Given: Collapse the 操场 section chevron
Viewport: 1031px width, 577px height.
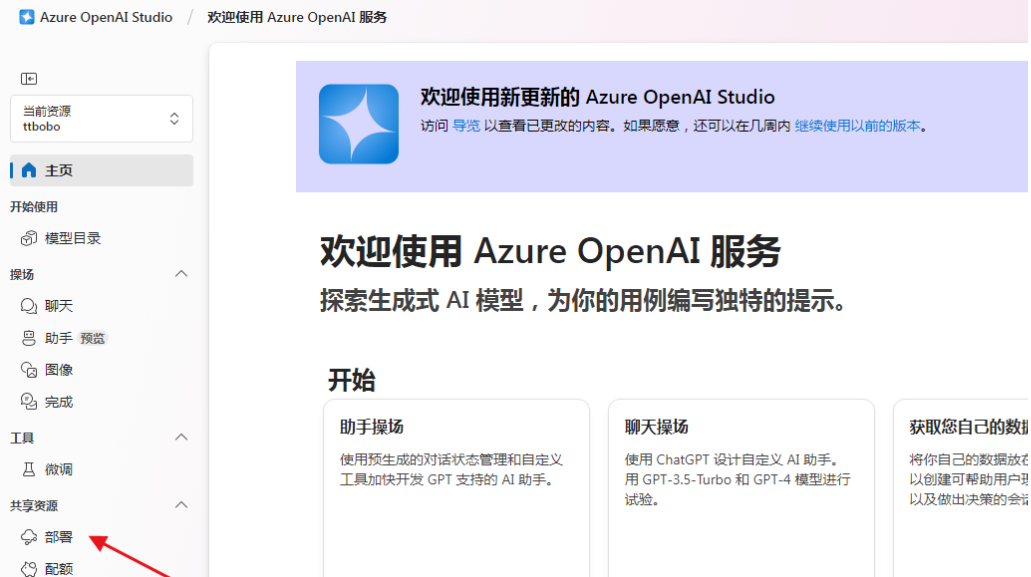Looking at the screenshot, I should click(181, 273).
